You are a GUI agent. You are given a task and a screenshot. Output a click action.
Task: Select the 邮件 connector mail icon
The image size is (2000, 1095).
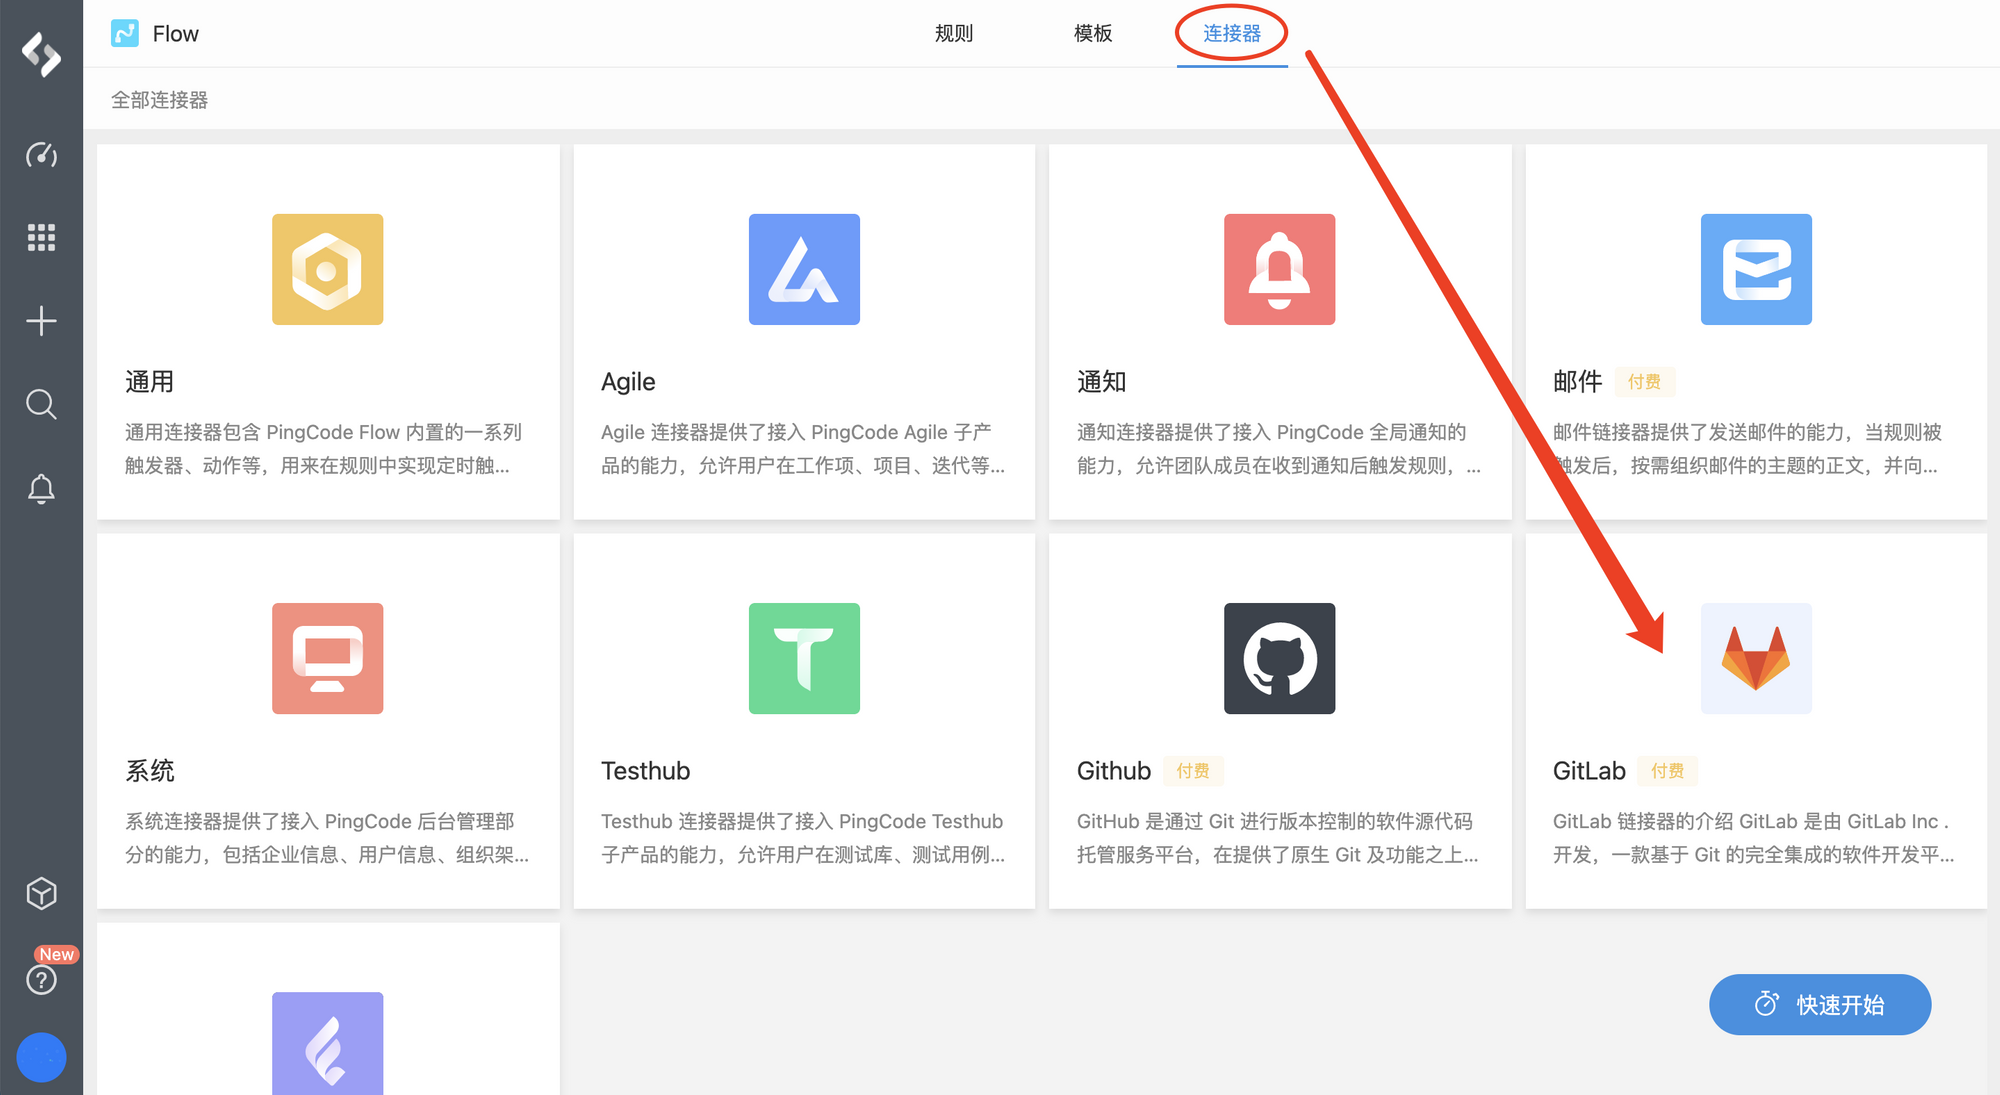pos(1756,269)
